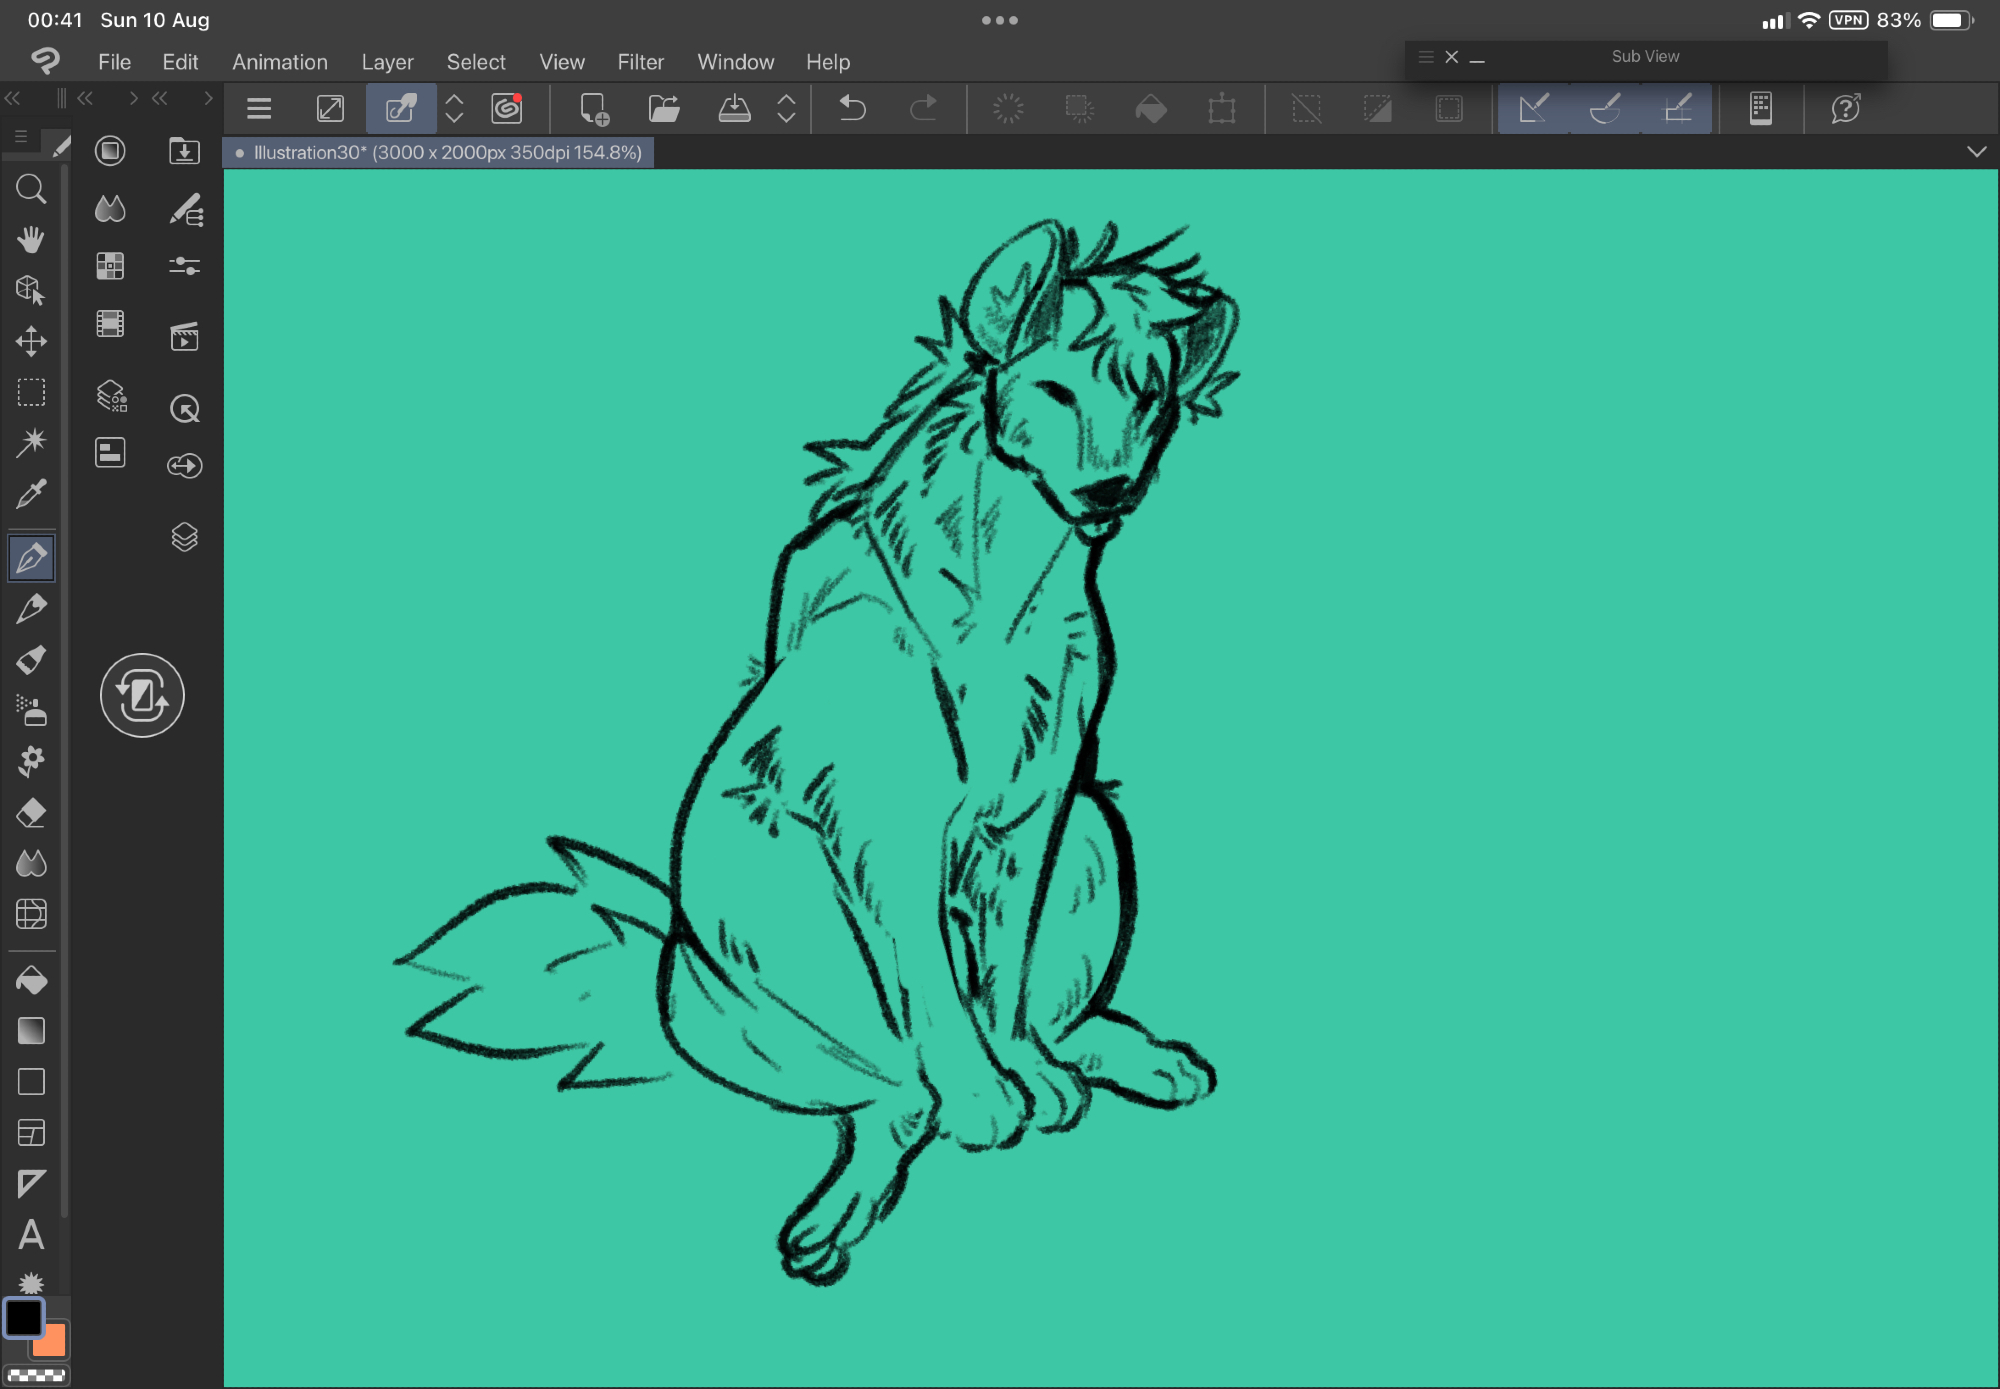2000x1389 pixels.
Task: Click the Undo arrow in the command bar
Action: pos(852,108)
